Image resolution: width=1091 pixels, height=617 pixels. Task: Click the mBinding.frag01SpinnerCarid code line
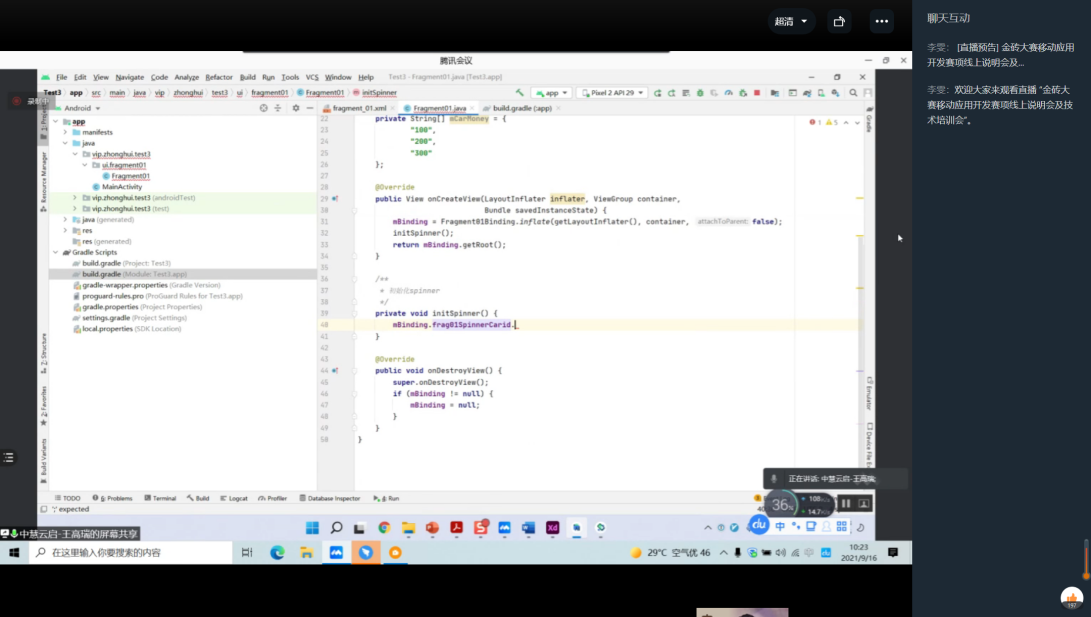coord(454,325)
